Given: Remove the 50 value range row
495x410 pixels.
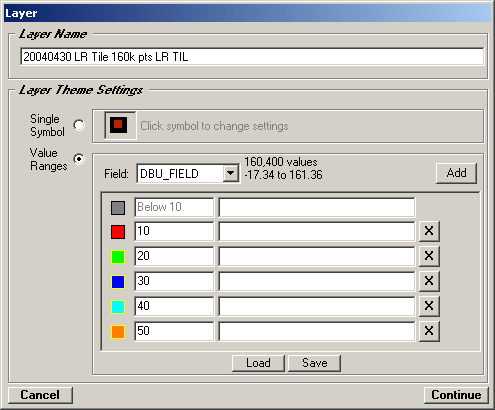Looking at the screenshot, I should pyautogui.click(x=429, y=331).
